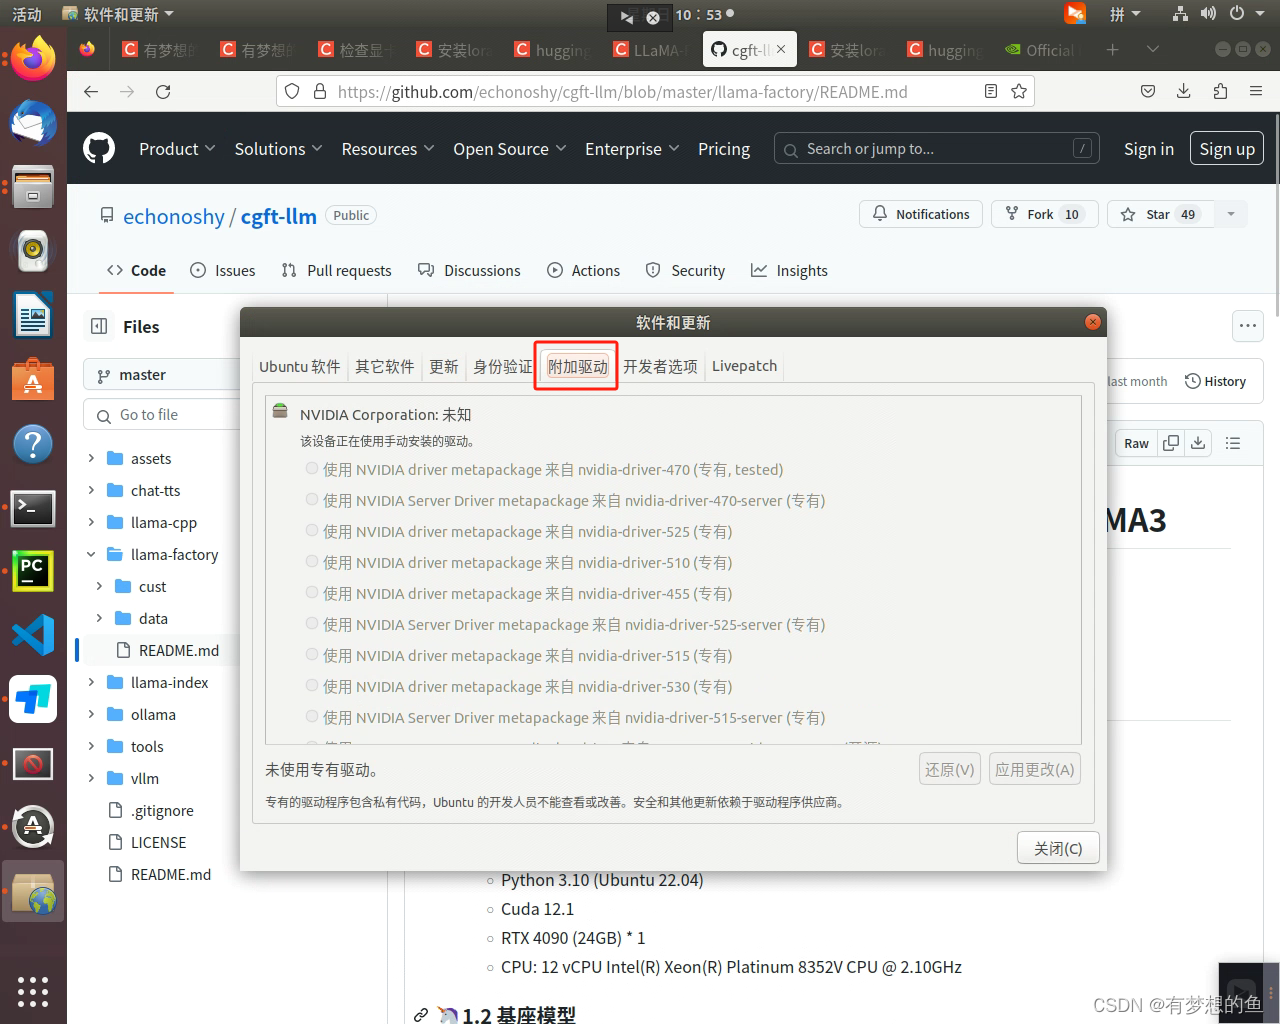
Task: Open Software Updater dock icon
Action: [33, 826]
